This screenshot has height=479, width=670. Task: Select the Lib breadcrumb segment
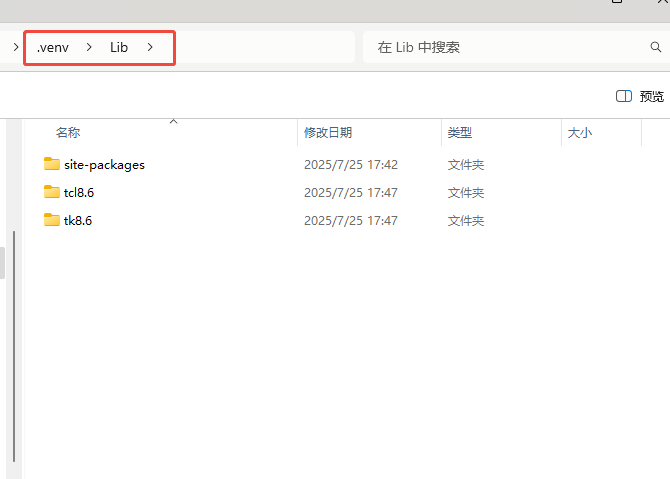119,47
